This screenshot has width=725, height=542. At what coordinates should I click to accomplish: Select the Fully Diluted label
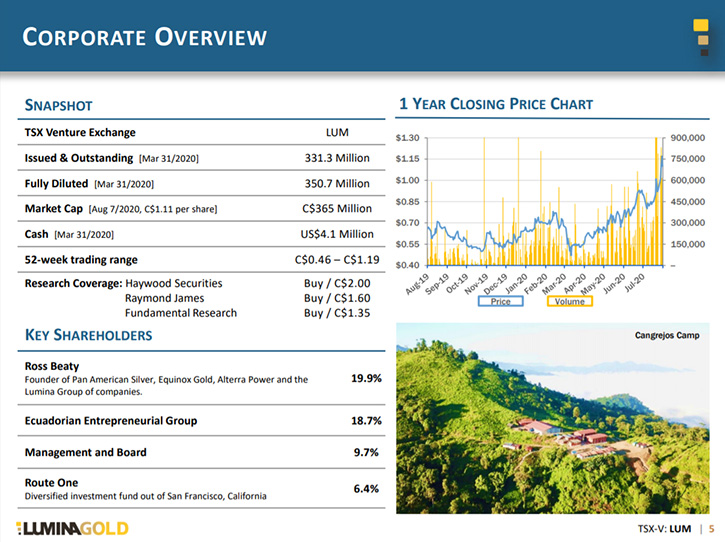[56, 184]
